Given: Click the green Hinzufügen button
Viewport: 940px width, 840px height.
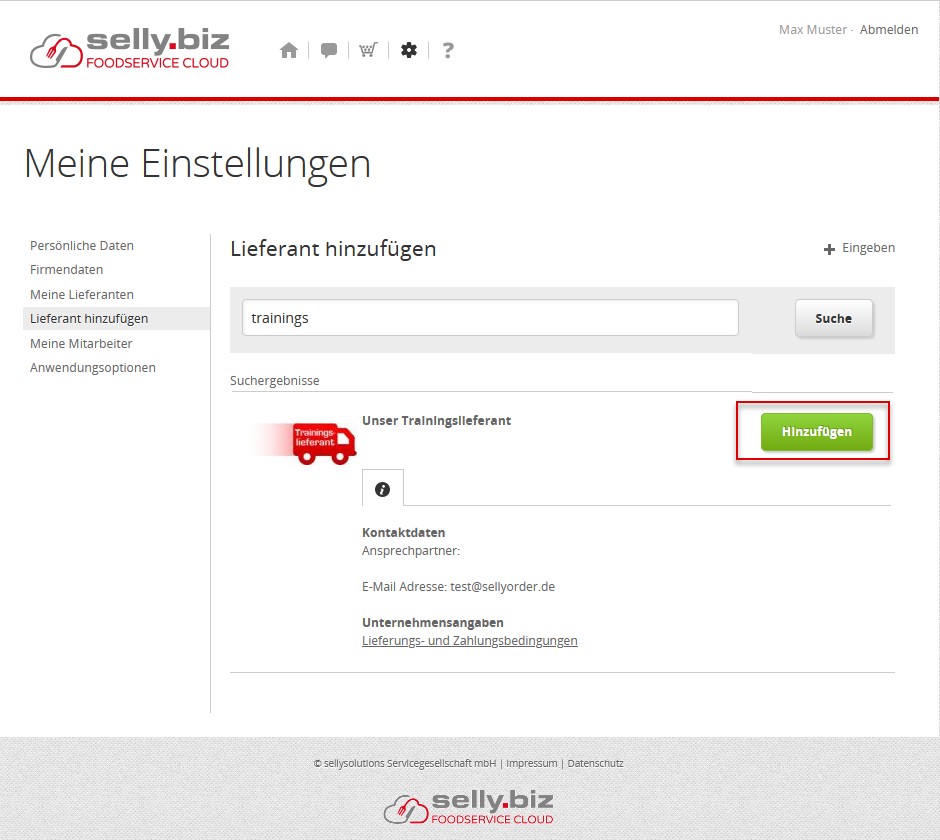Looking at the screenshot, I should pyautogui.click(x=817, y=432).
